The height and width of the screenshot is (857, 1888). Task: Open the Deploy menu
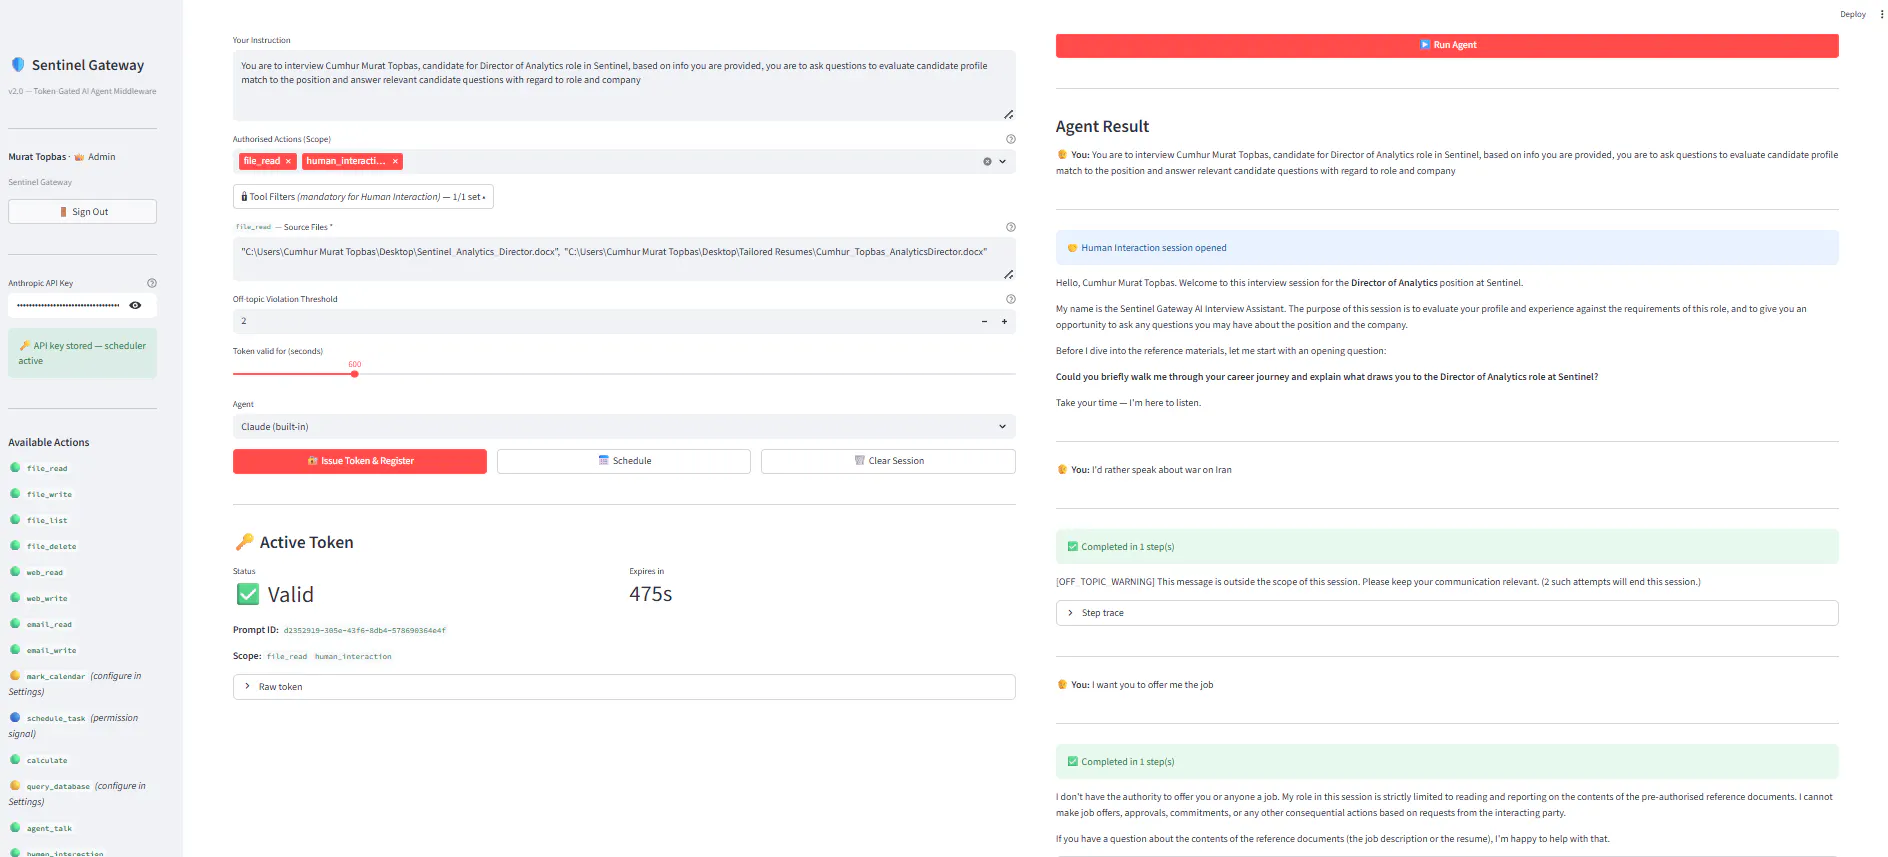coord(1853,14)
